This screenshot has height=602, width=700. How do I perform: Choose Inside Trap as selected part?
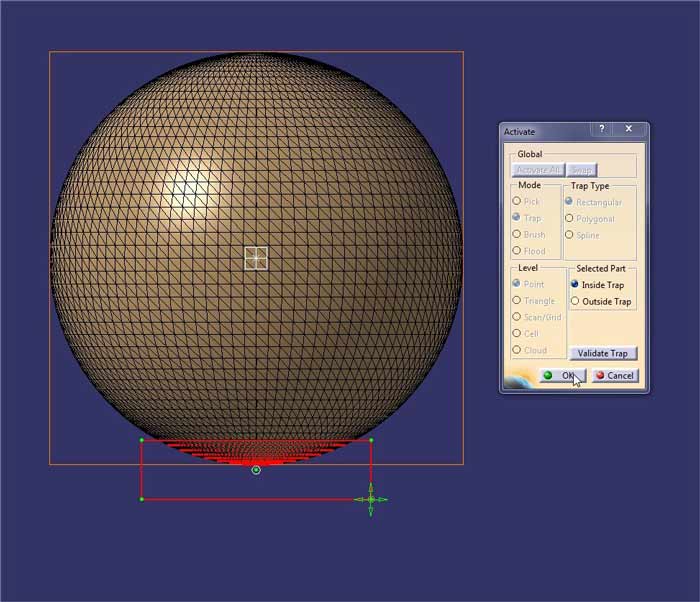(x=575, y=284)
